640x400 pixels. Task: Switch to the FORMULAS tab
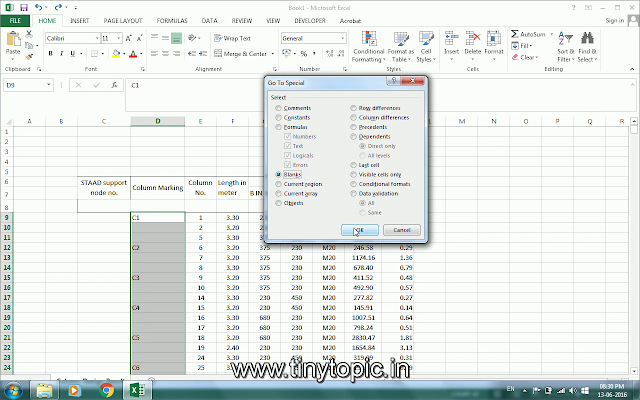coord(172,21)
